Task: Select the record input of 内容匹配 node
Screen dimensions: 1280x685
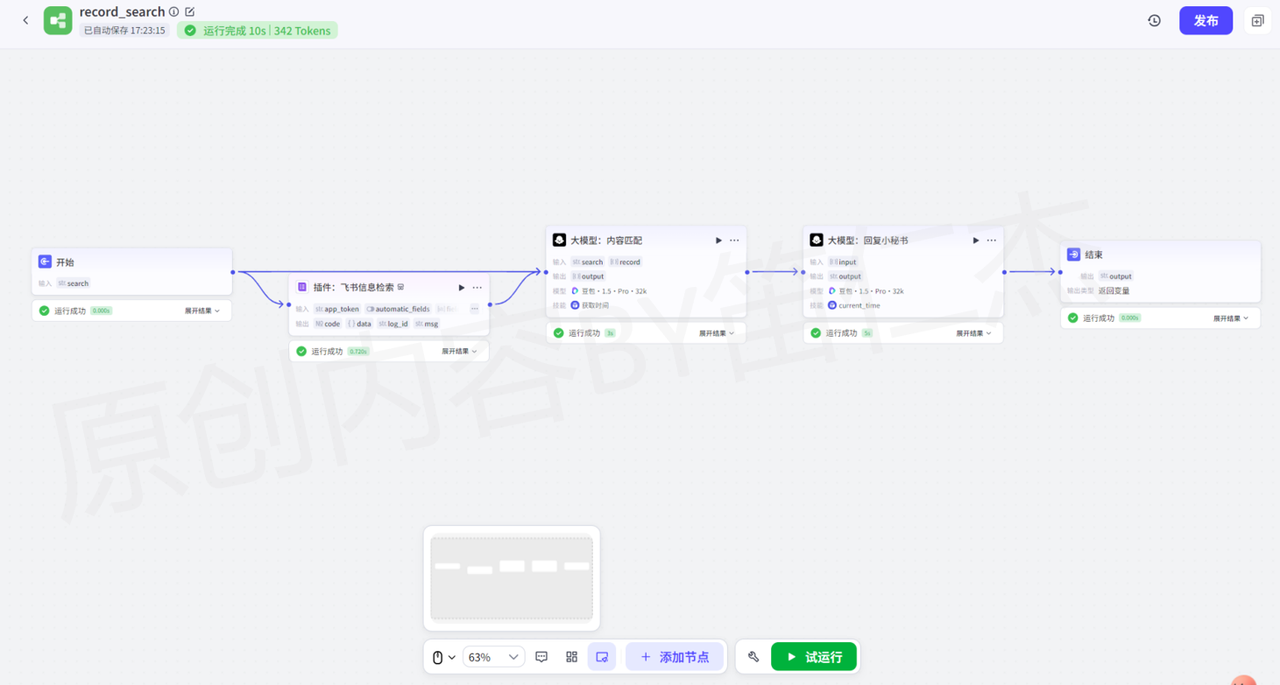Action: pyautogui.click(x=626, y=262)
